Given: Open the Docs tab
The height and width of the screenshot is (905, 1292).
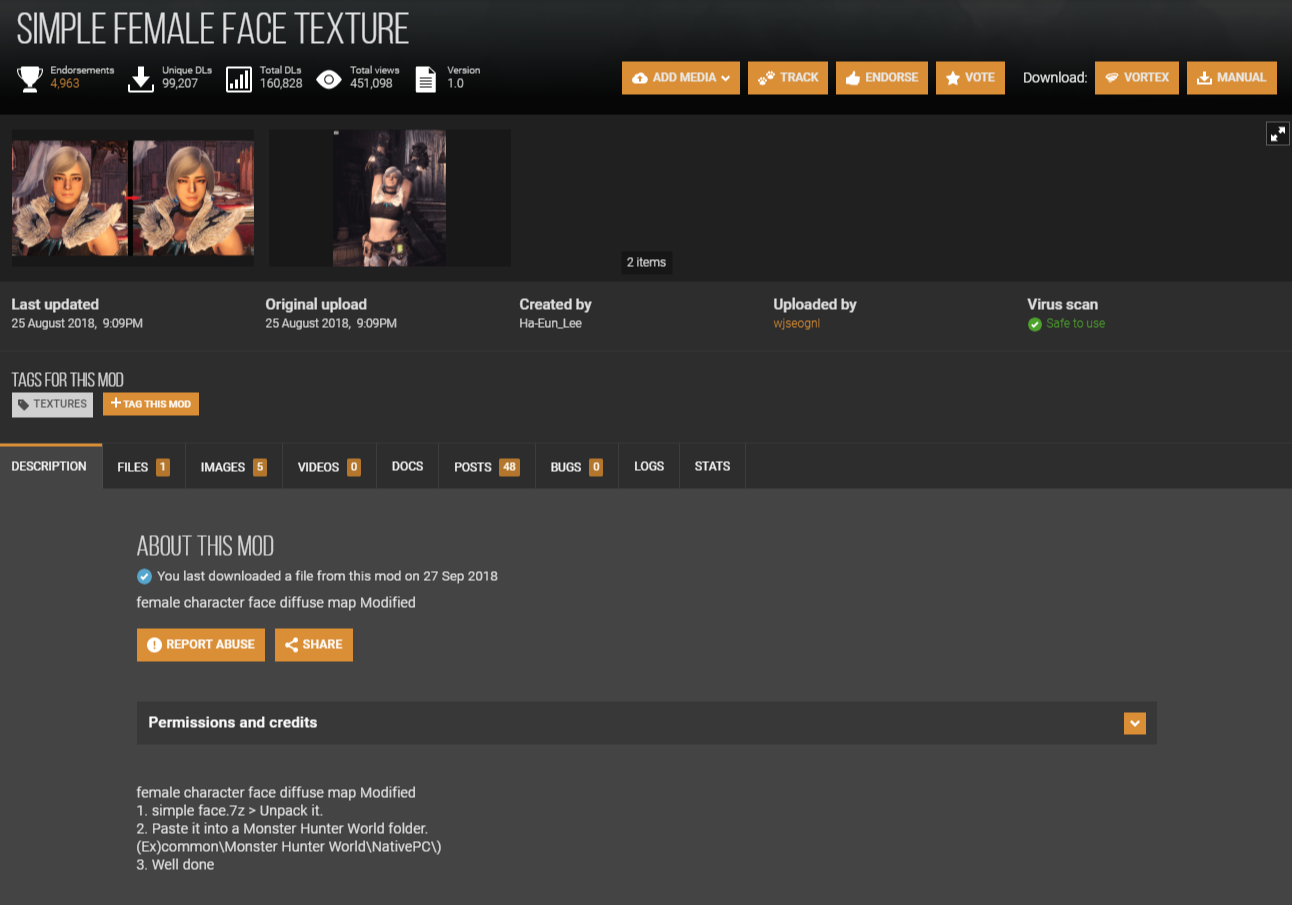Looking at the screenshot, I should click(x=407, y=467).
